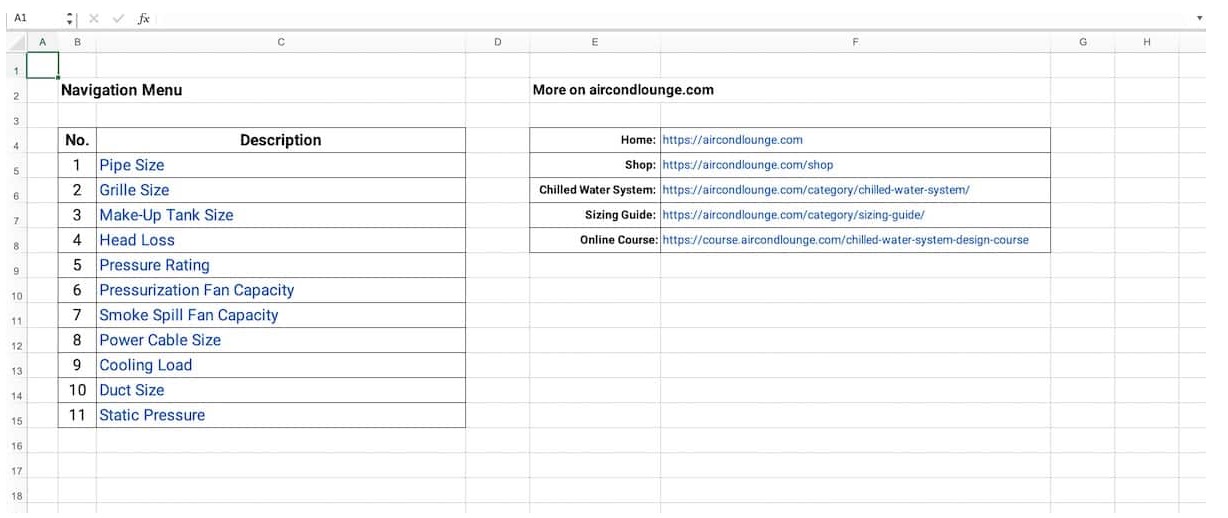Image resolution: width=1228 pixels, height=518 pixels.
Task: Open the chilled-water-system-design-course URL
Action: 845,240
